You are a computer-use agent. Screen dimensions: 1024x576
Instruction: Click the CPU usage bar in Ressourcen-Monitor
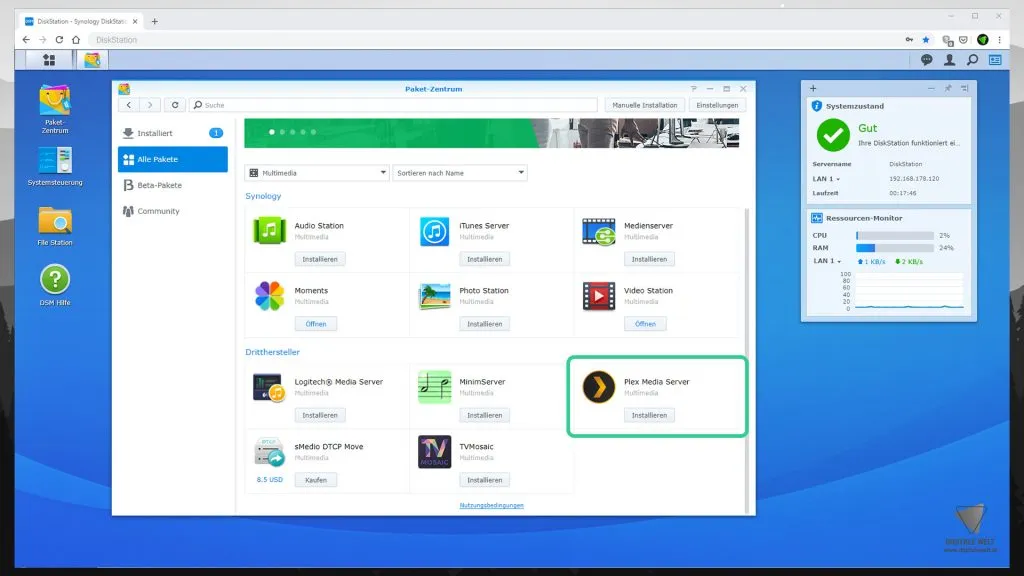point(895,235)
